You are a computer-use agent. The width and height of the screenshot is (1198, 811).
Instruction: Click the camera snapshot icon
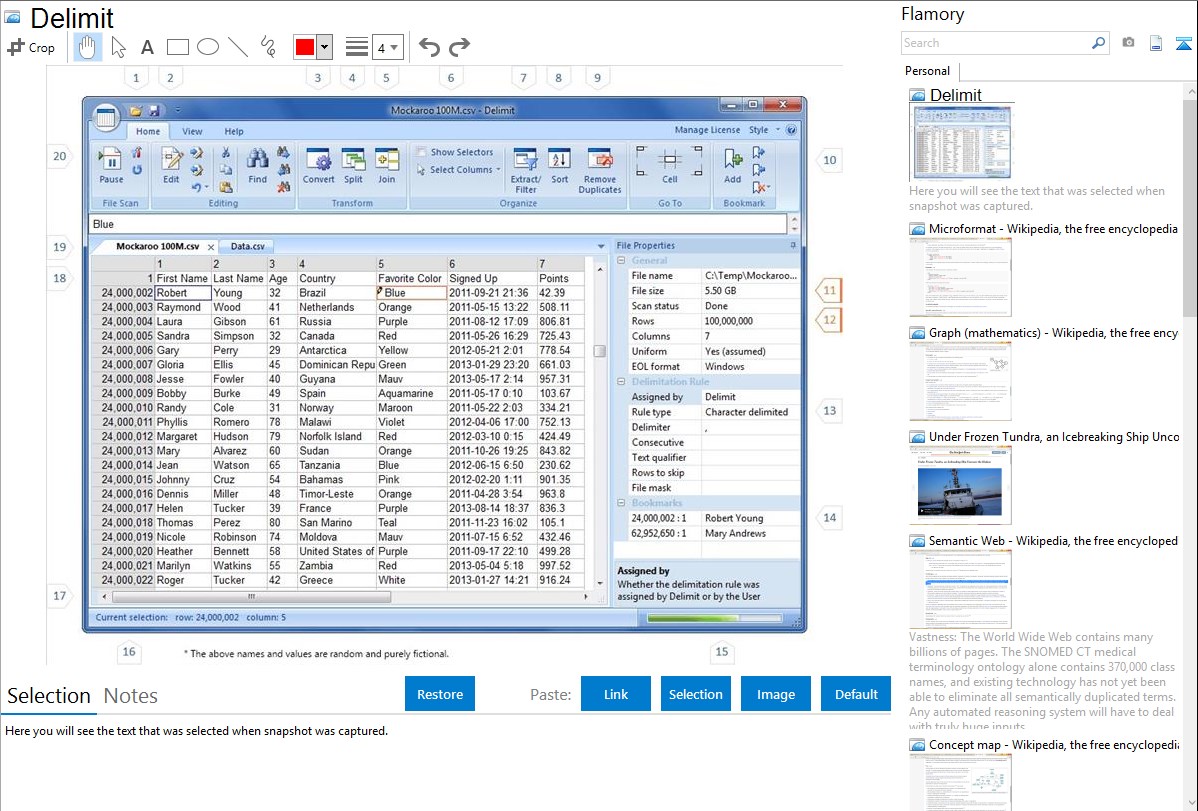(x=1128, y=43)
